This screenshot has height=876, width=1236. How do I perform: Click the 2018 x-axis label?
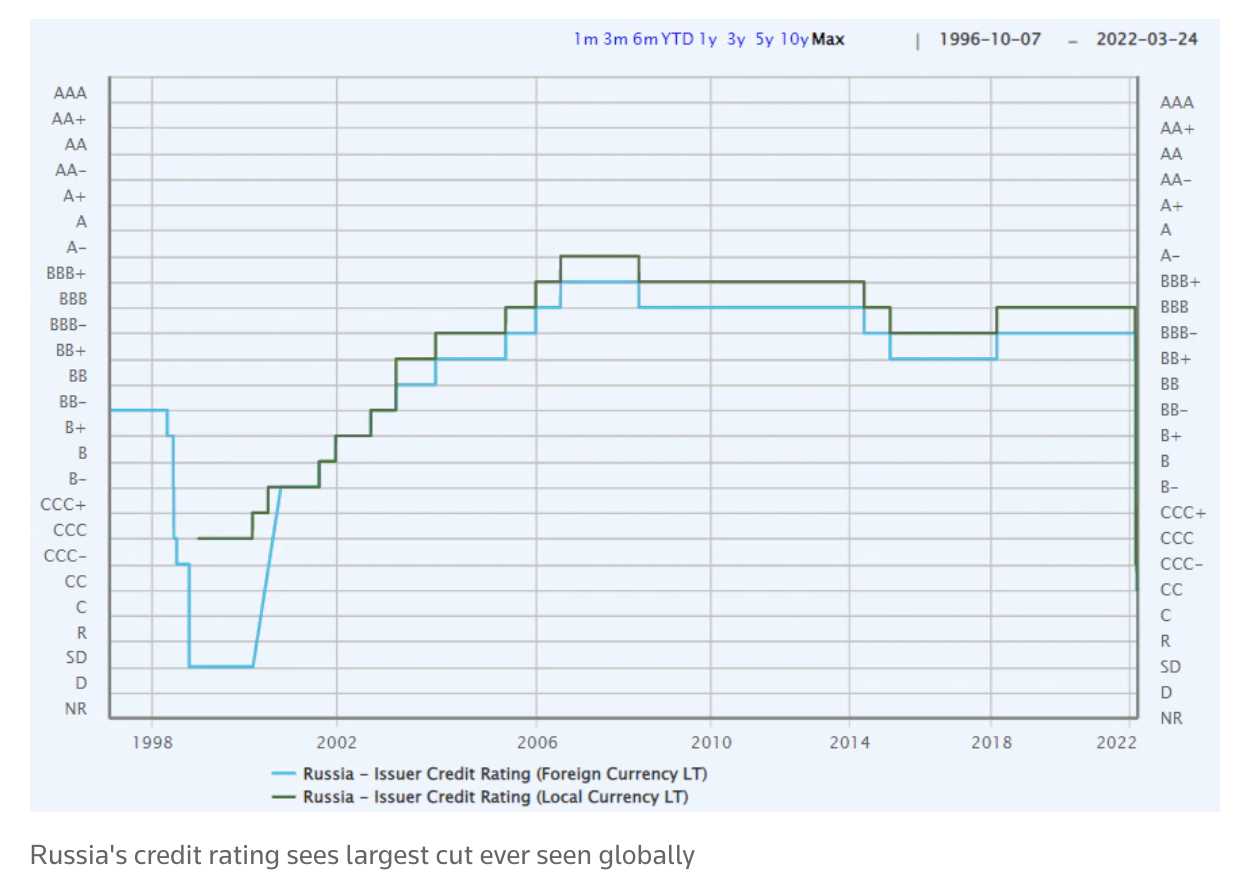(x=991, y=742)
